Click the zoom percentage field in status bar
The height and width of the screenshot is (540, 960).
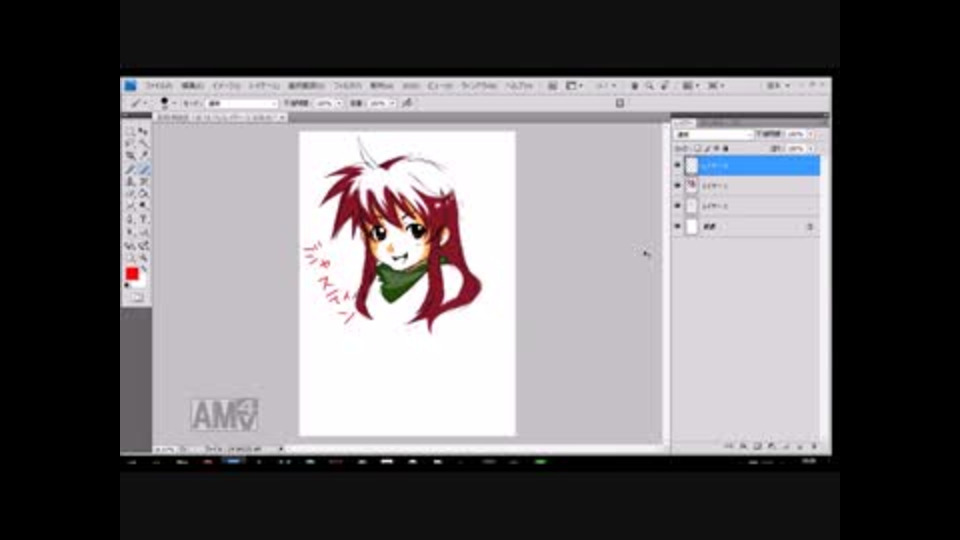[165, 449]
